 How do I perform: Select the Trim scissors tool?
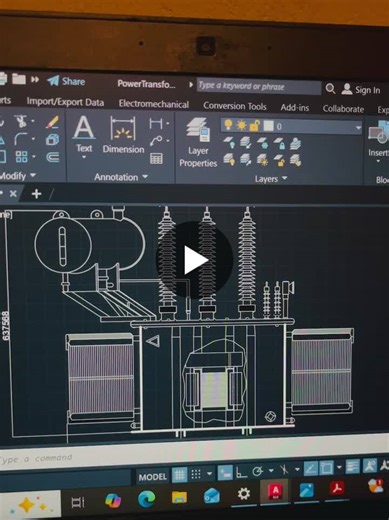coord(22,121)
